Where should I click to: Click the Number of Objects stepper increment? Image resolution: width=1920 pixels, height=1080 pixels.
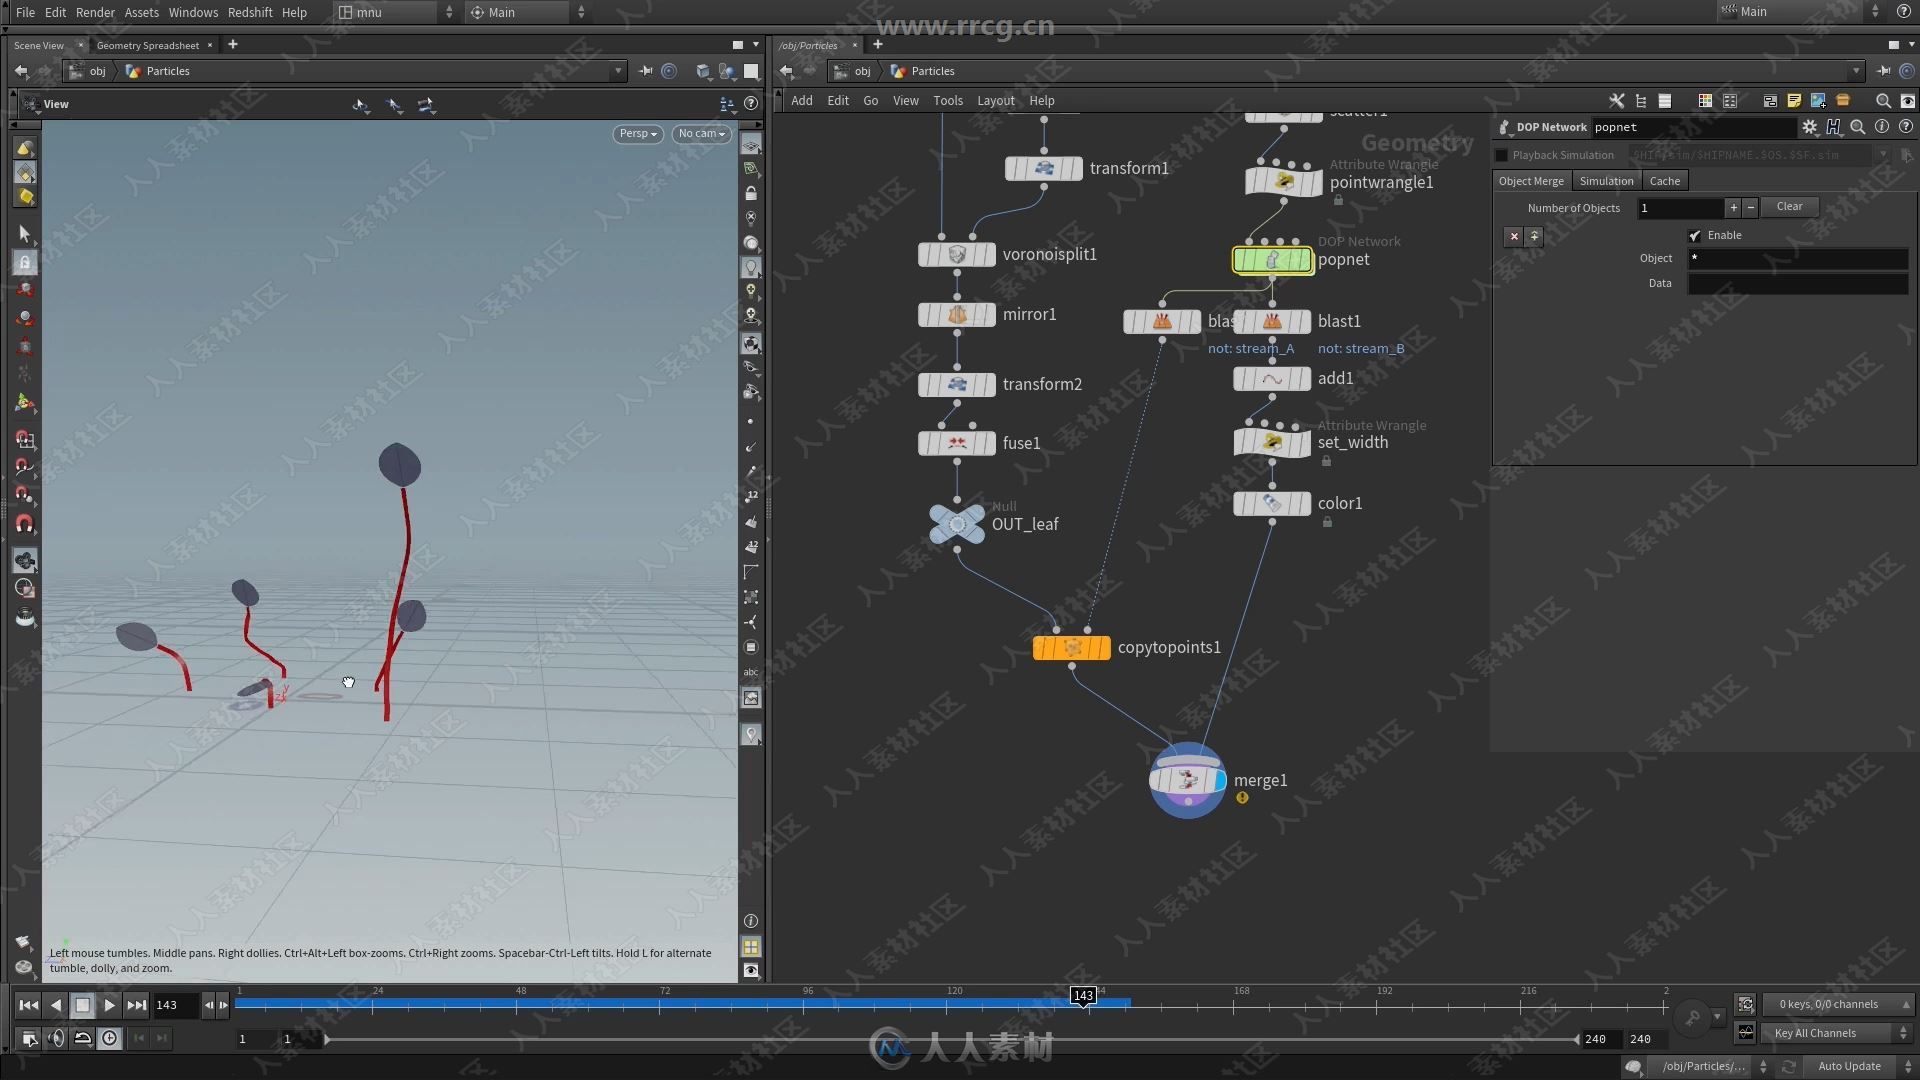[1733, 206]
